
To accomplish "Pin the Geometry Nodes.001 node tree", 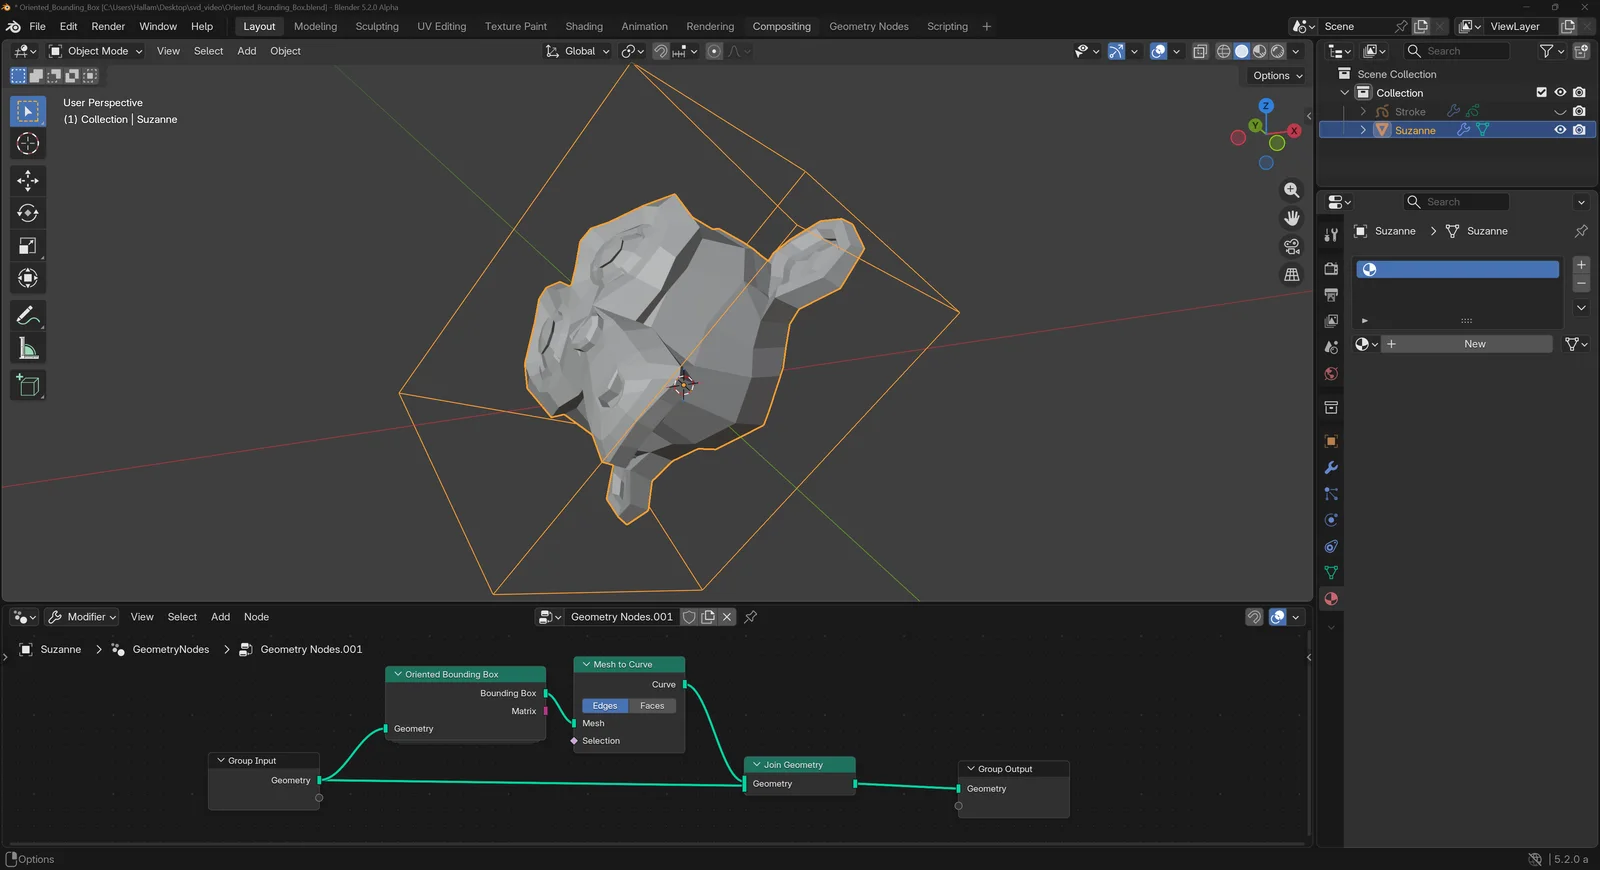I will pos(751,617).
